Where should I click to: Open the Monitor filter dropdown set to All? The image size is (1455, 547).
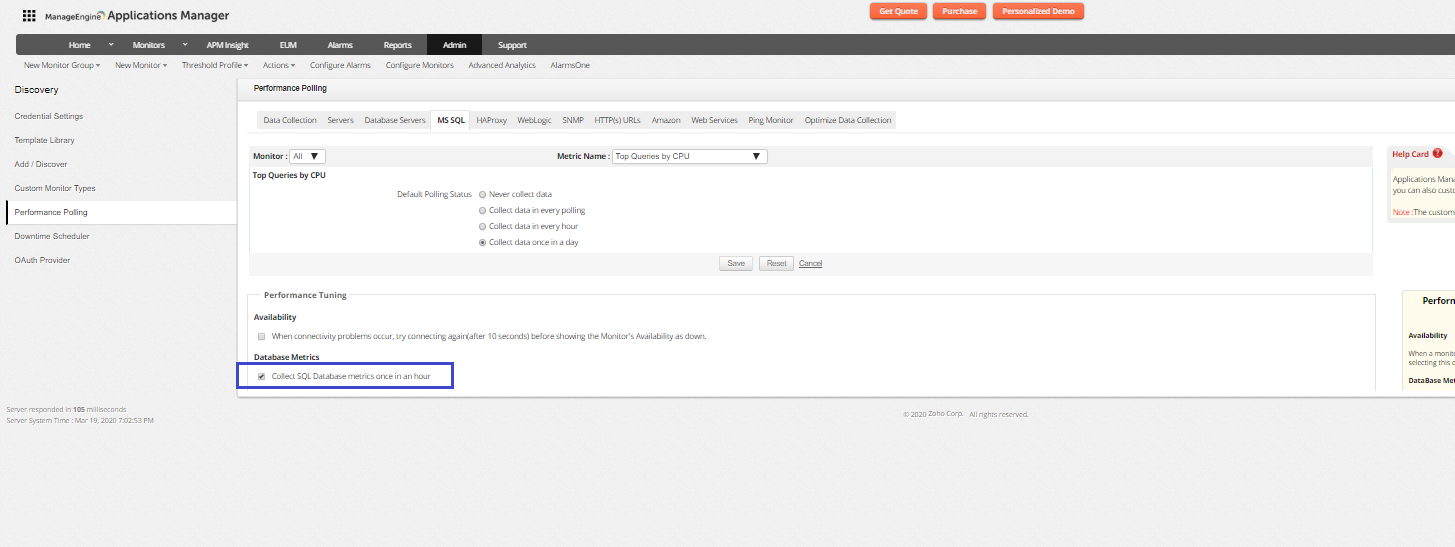click(x=307, y=156)
